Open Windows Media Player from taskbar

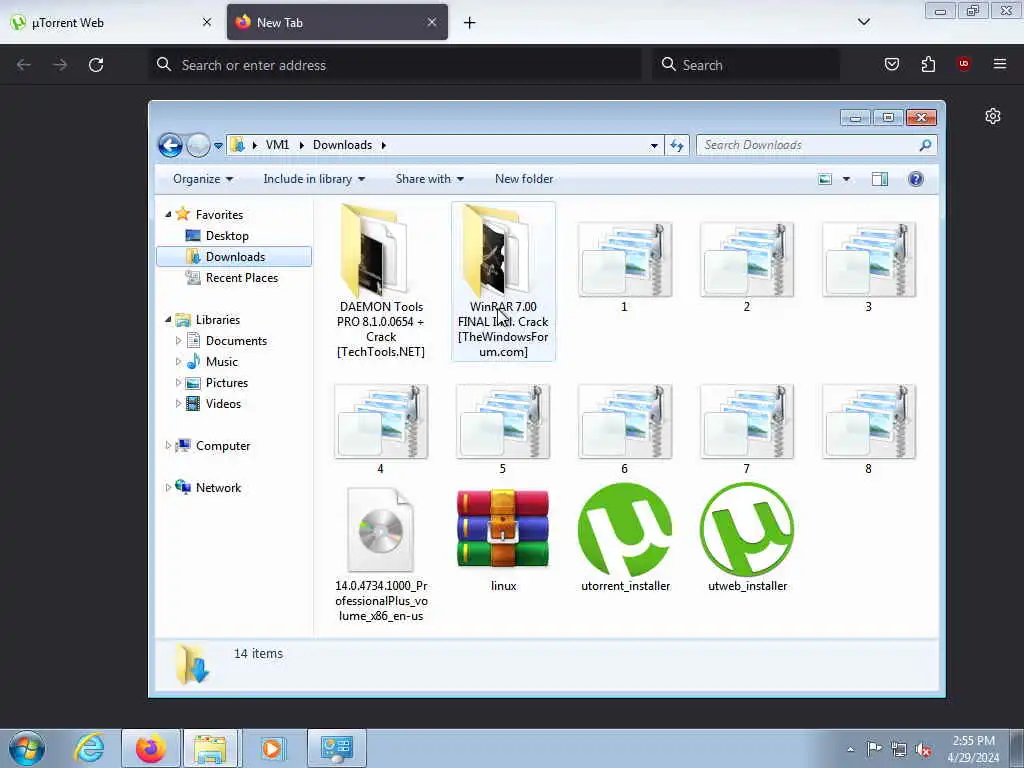(x=273, y=748)
